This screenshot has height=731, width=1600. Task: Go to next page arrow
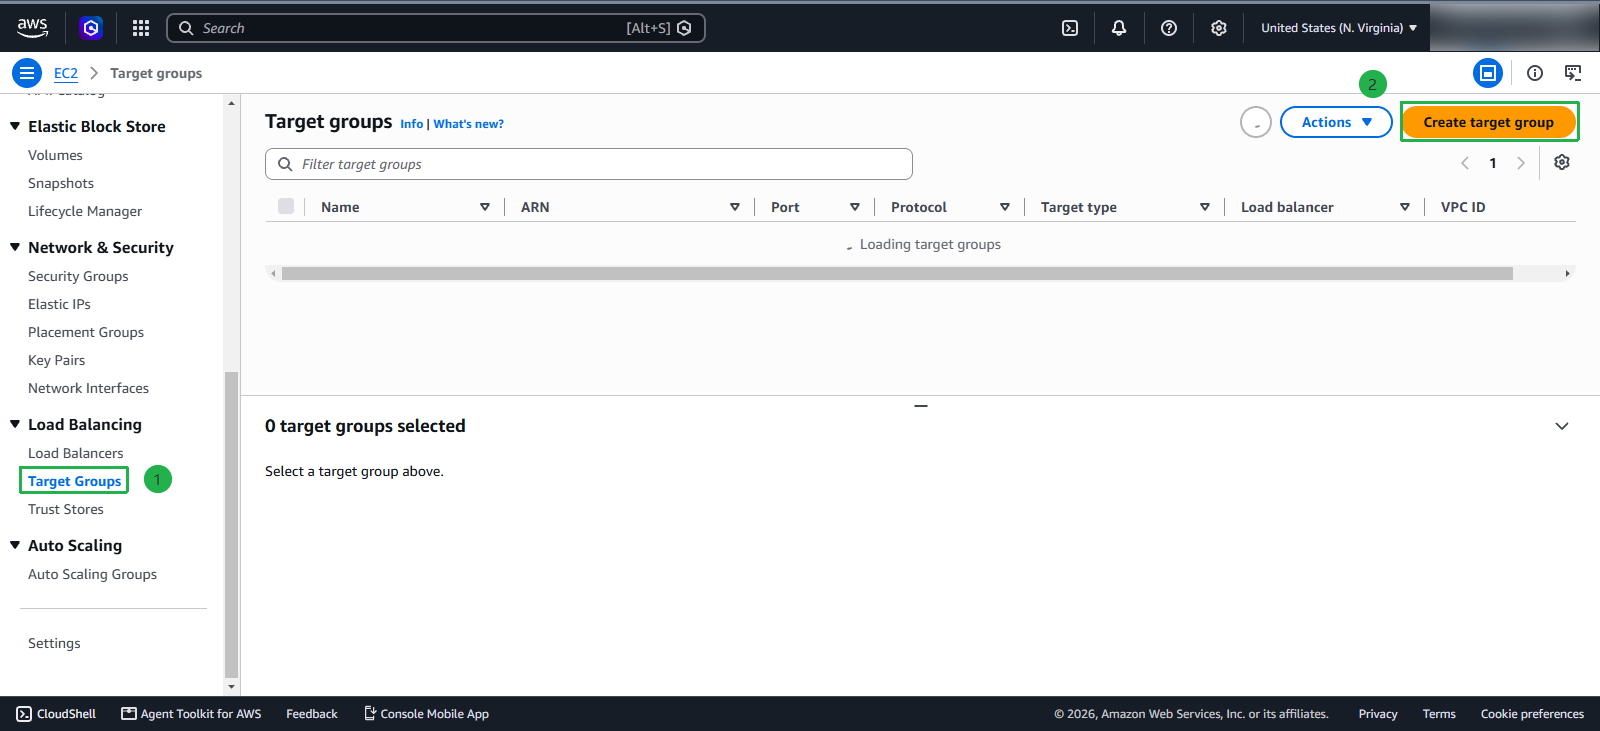[x=1521, y=163]
